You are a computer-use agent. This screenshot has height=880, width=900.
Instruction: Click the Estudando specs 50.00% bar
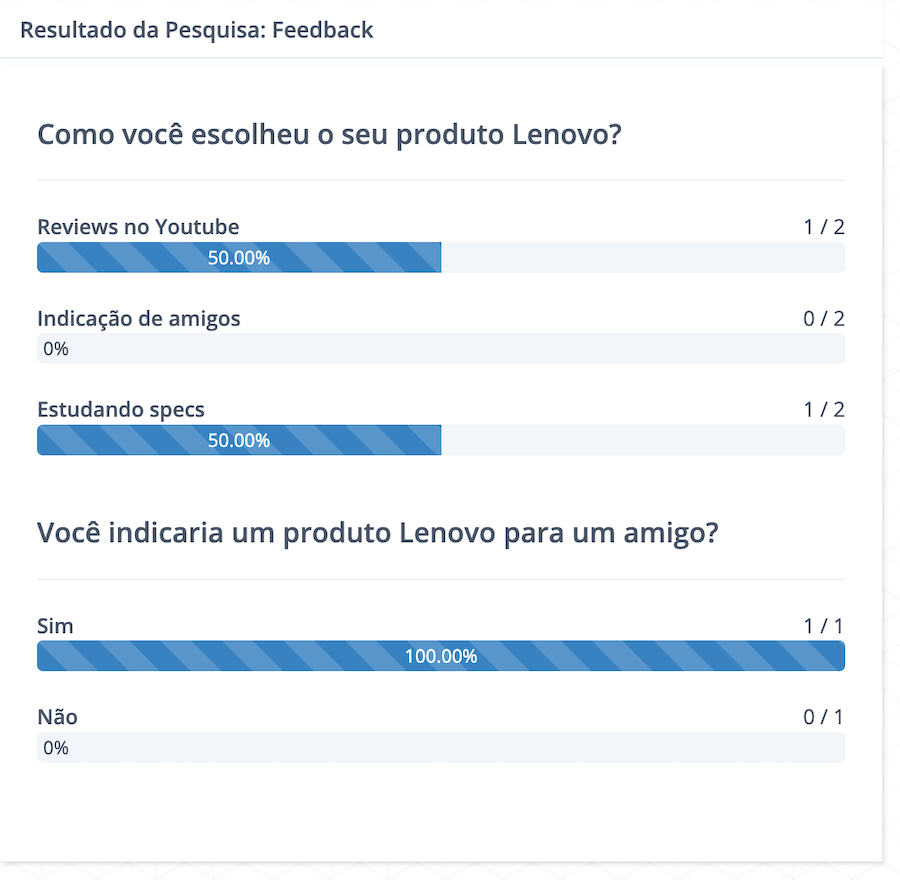pyautogui.click(x=239, y=440)
